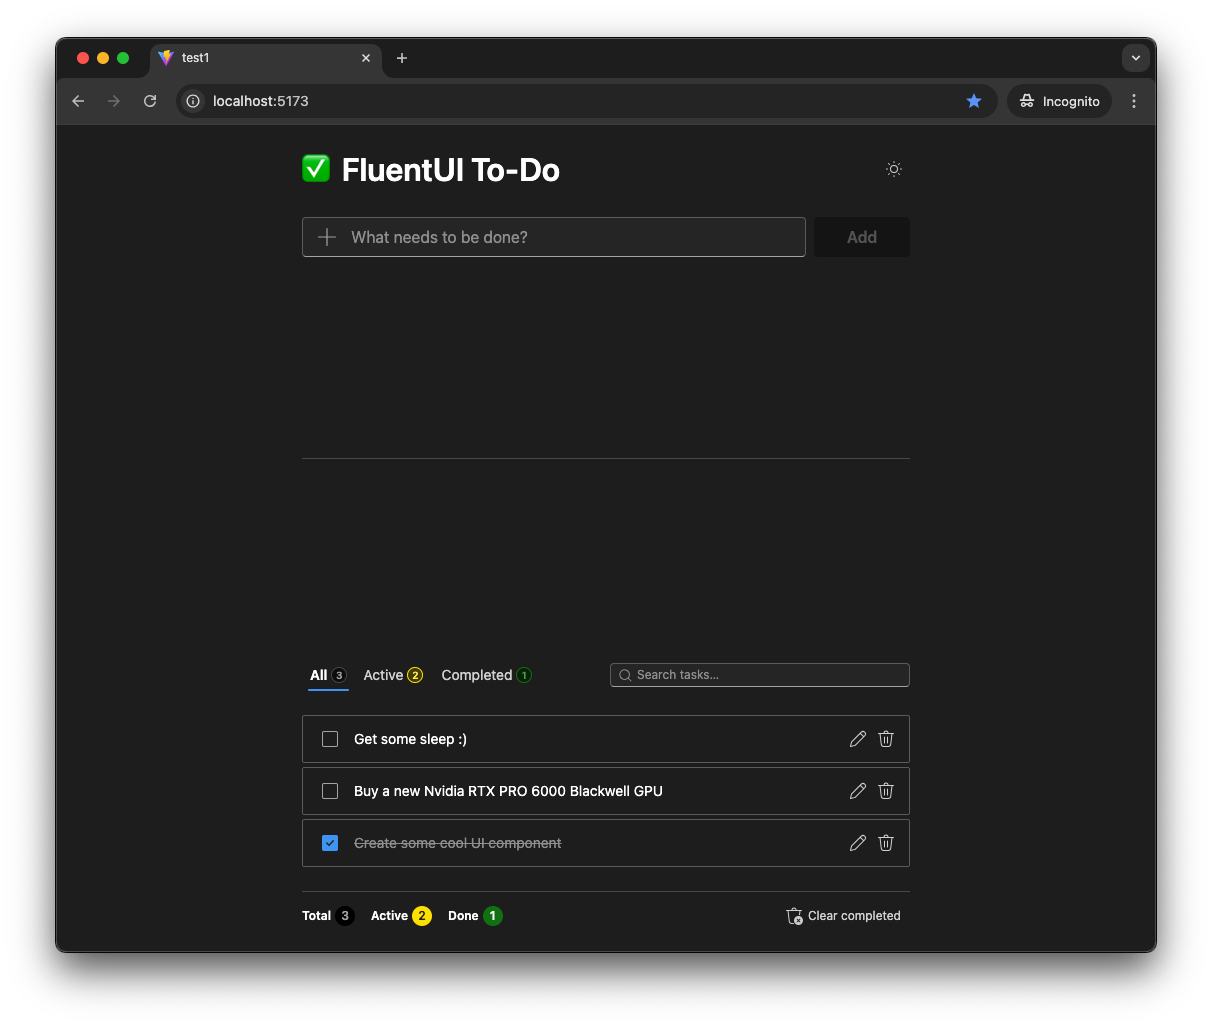
Task: Check off 'Get some sleep :)'
Action: [330, 739]
